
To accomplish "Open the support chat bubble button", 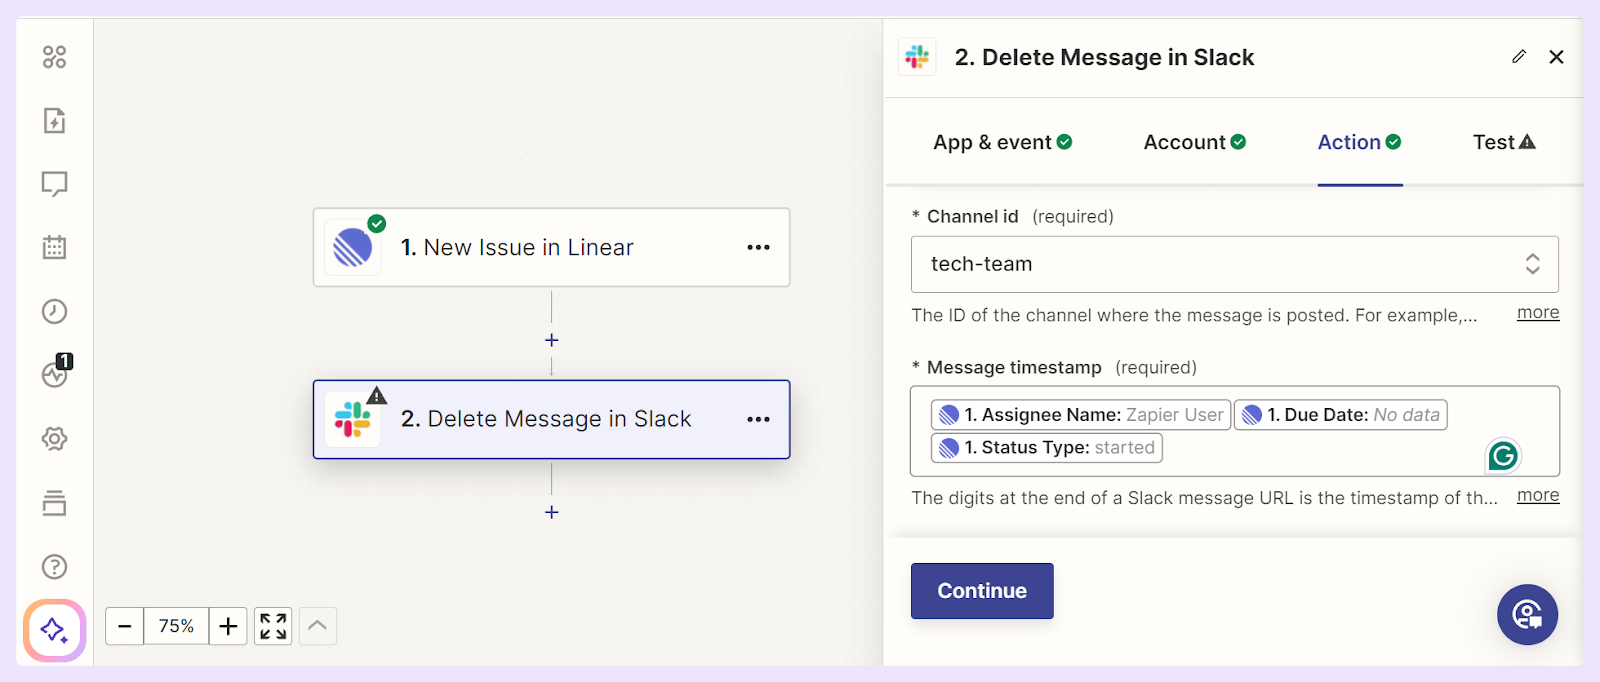I will pyautogui.click(x=1527, y=615).
